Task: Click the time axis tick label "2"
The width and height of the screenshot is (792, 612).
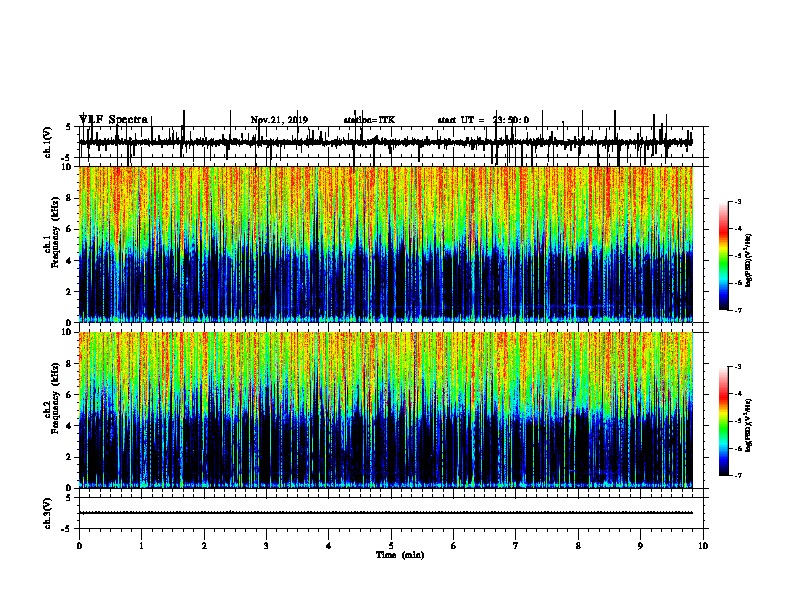Action: pos(204,546)
